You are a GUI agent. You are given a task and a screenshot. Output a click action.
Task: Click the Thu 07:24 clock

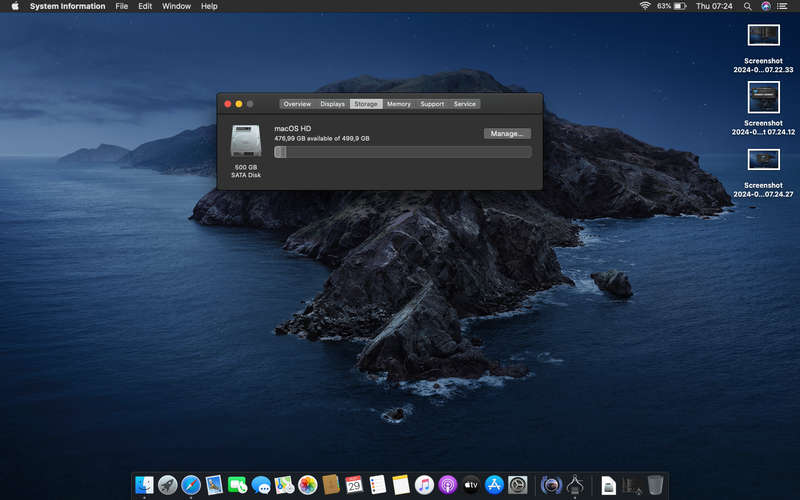point(714,6)
